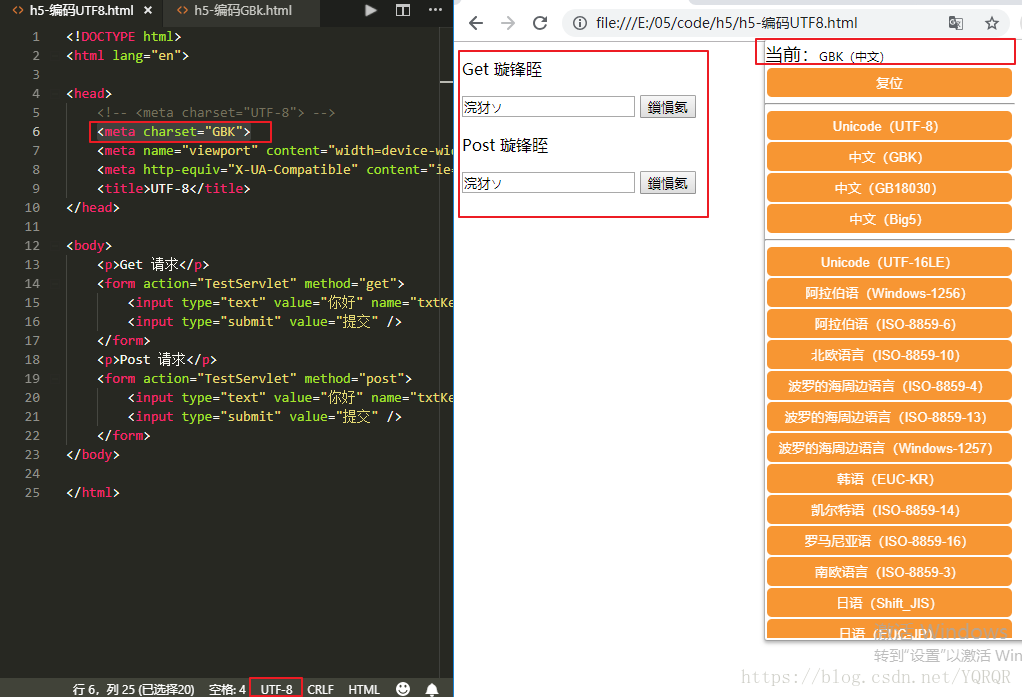
Task: Select Unicode (UTF-8) encoding
Action: coord(889,126)
